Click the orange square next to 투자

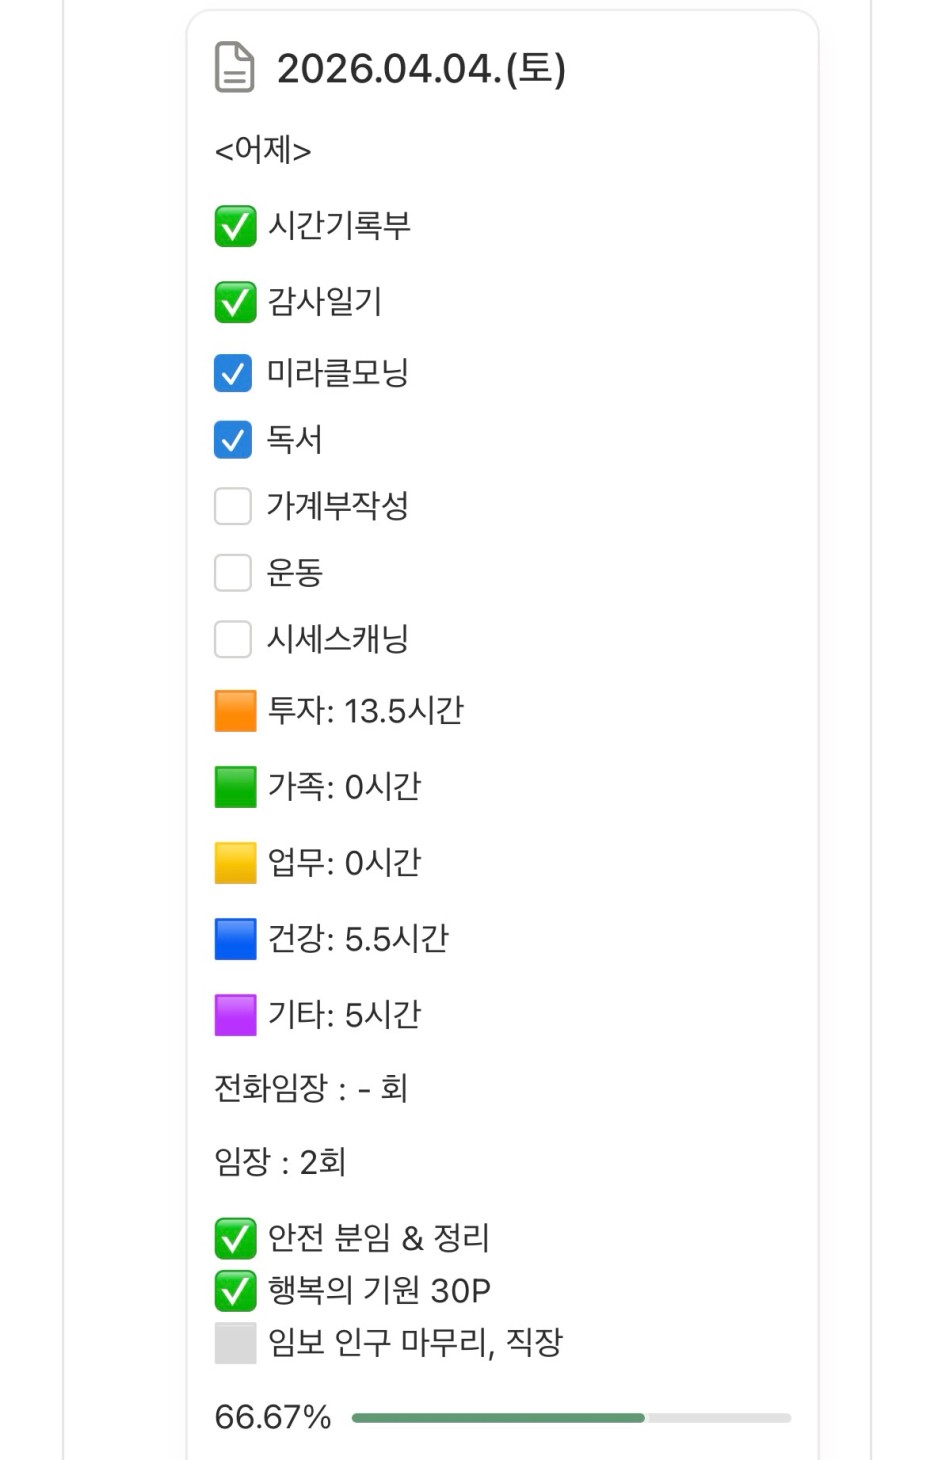click(235, 711)
